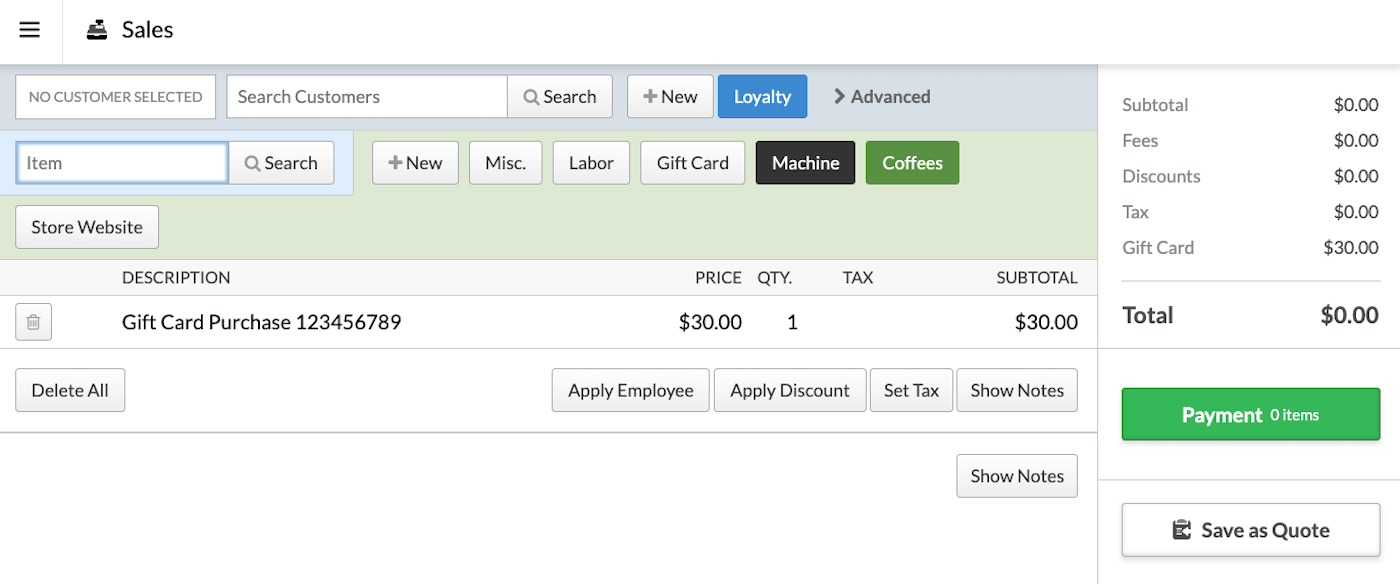Click inside the Item search field

click(x=120, y=162)
